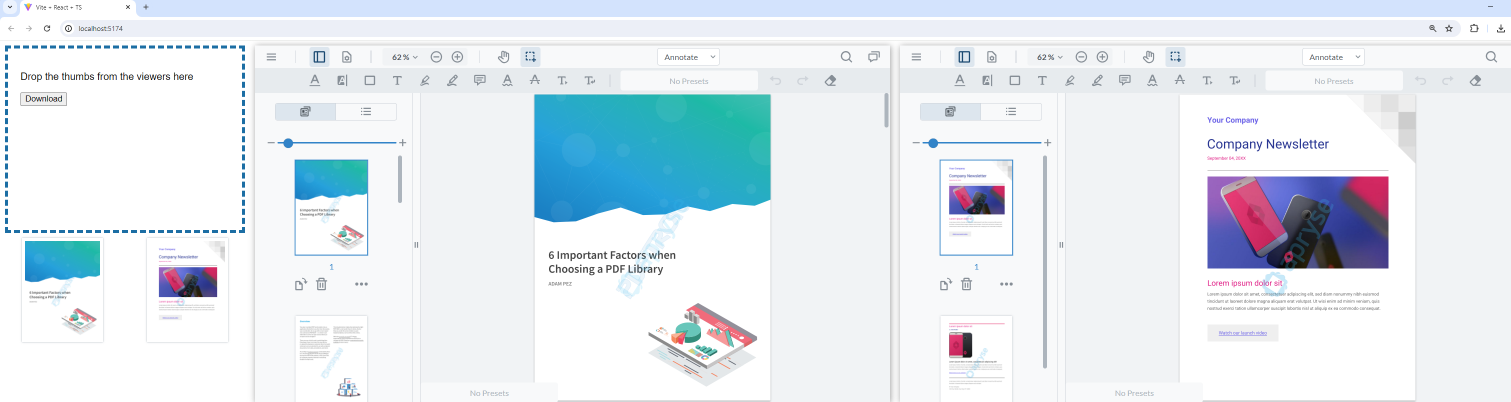
Task: Select the freehand highlighter in the left viewer
Action: 425,80
